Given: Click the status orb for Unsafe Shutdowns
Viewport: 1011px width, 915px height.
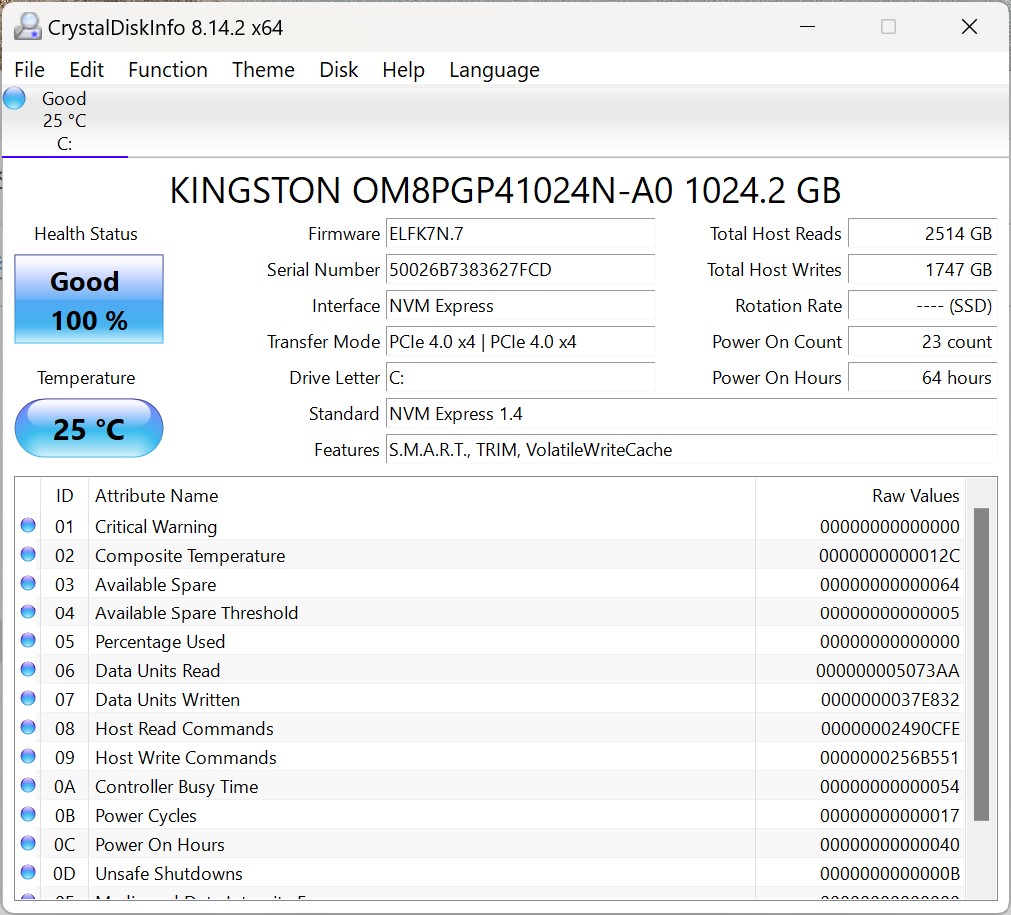Looking at the screenshot, I should [28, 873].
